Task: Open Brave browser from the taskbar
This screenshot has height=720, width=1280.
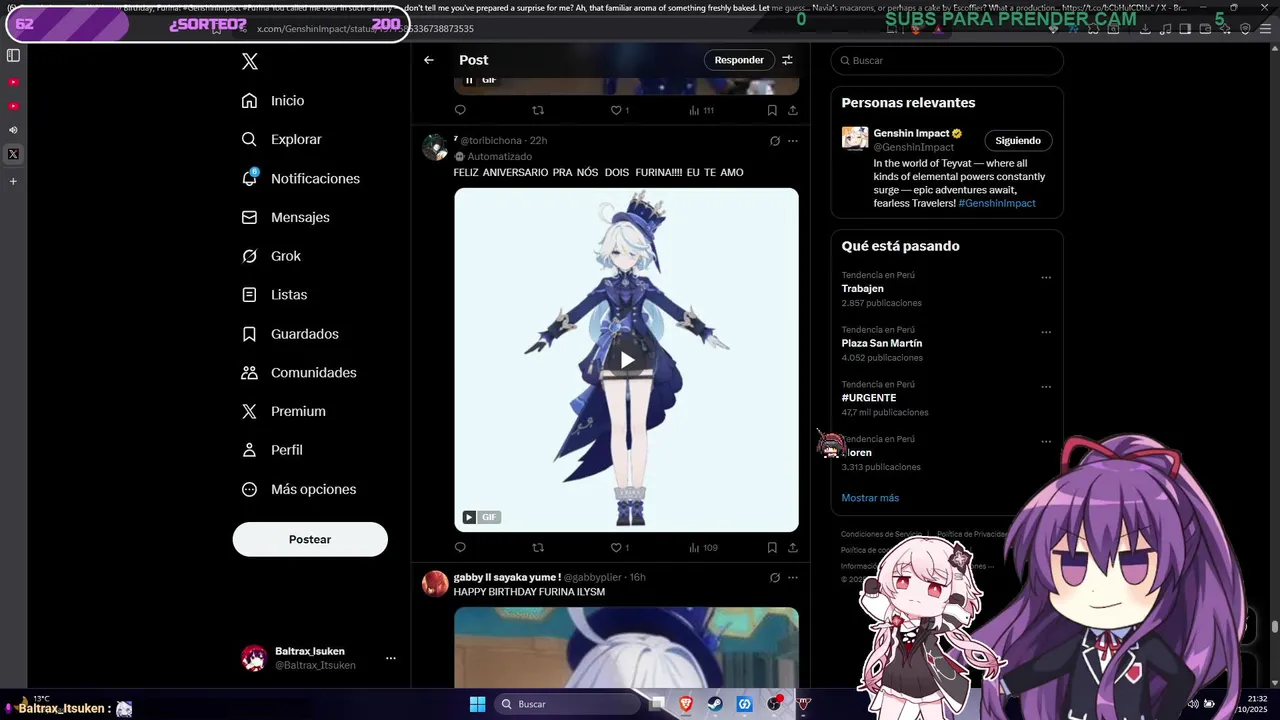Action: 686,704
